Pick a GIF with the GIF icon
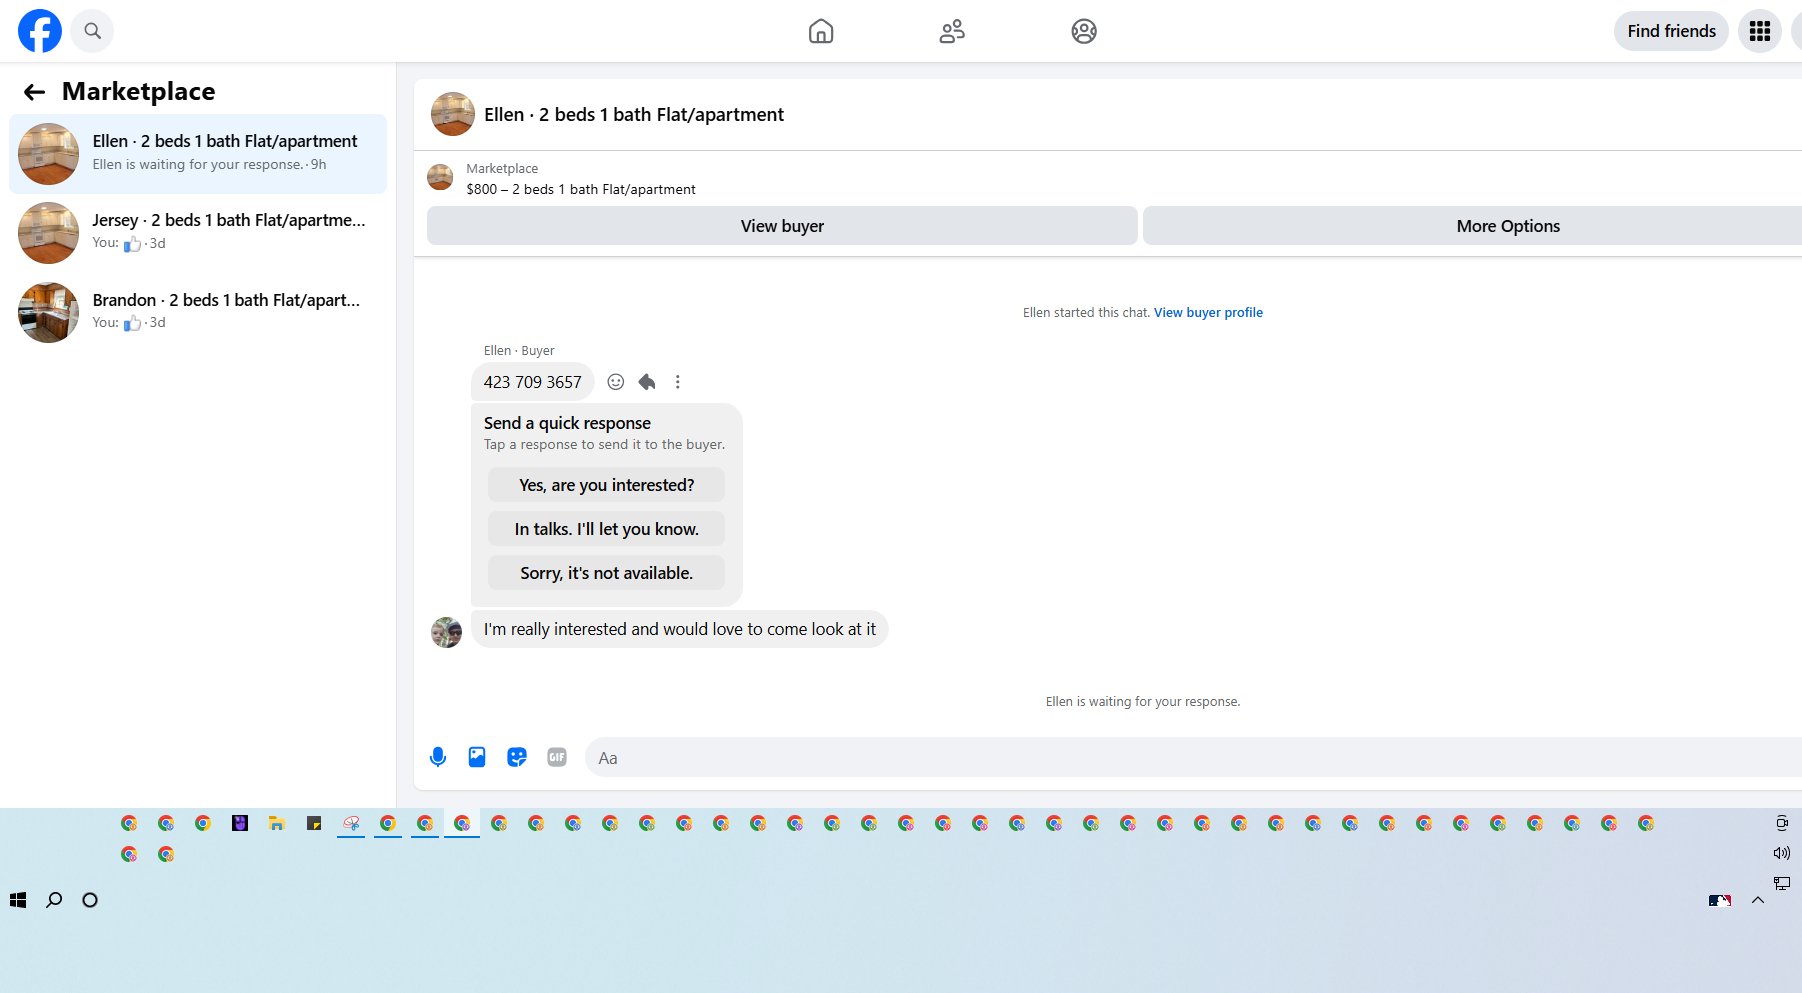1802x993 pixels. click(557, 757)
